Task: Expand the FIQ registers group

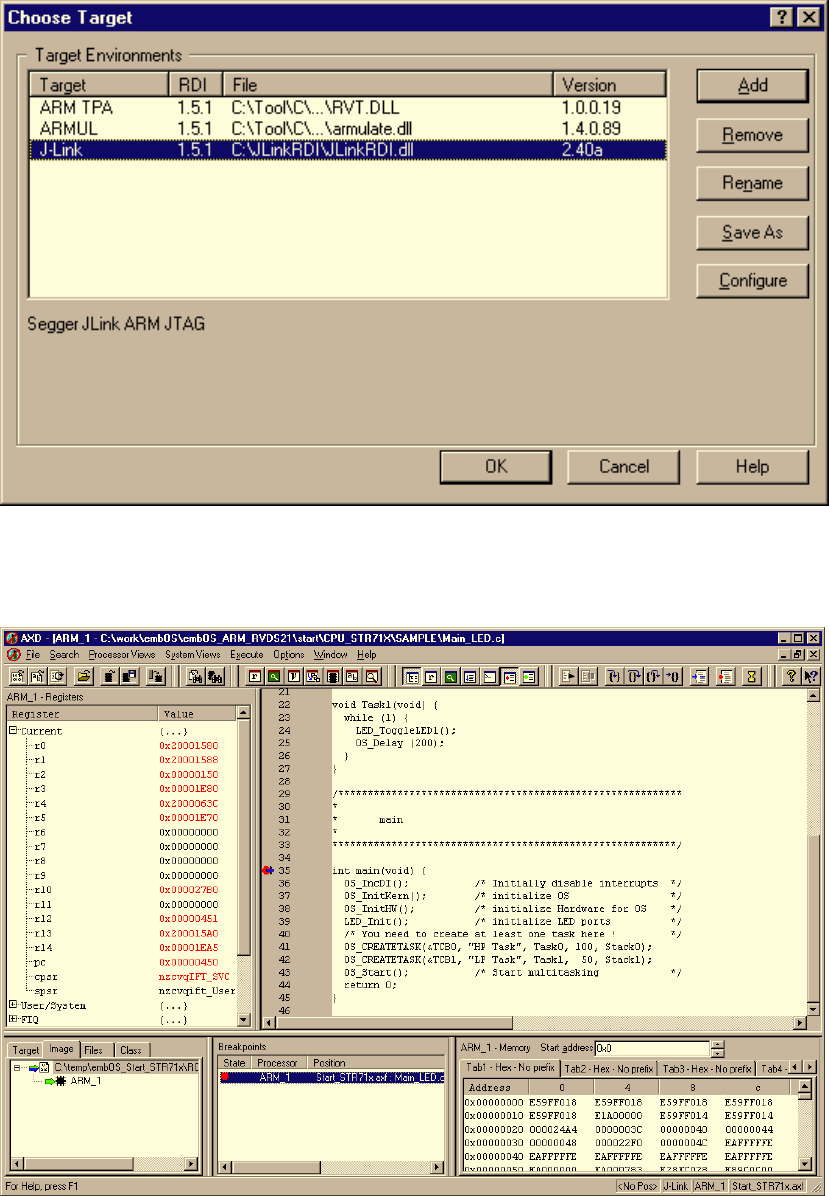Action: click(13, 1018)
